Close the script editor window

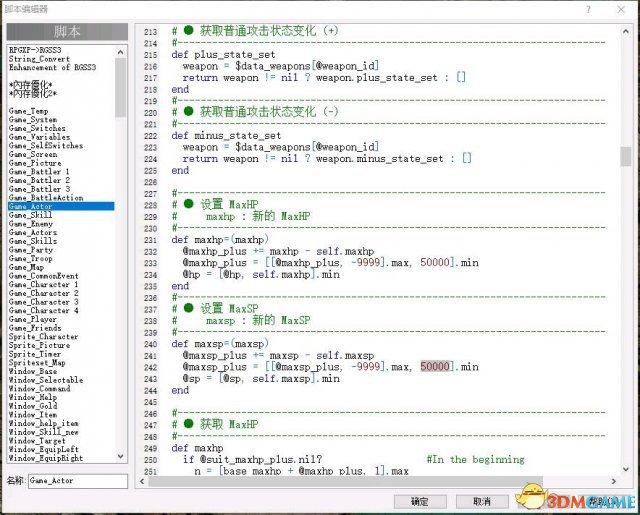coord(621,9)
